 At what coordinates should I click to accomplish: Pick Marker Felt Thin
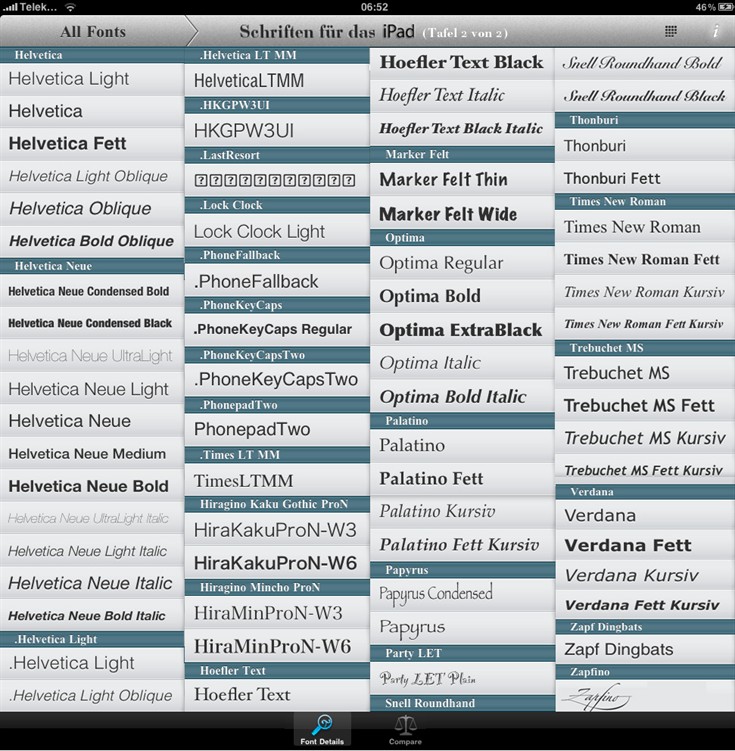pos(462,179)
